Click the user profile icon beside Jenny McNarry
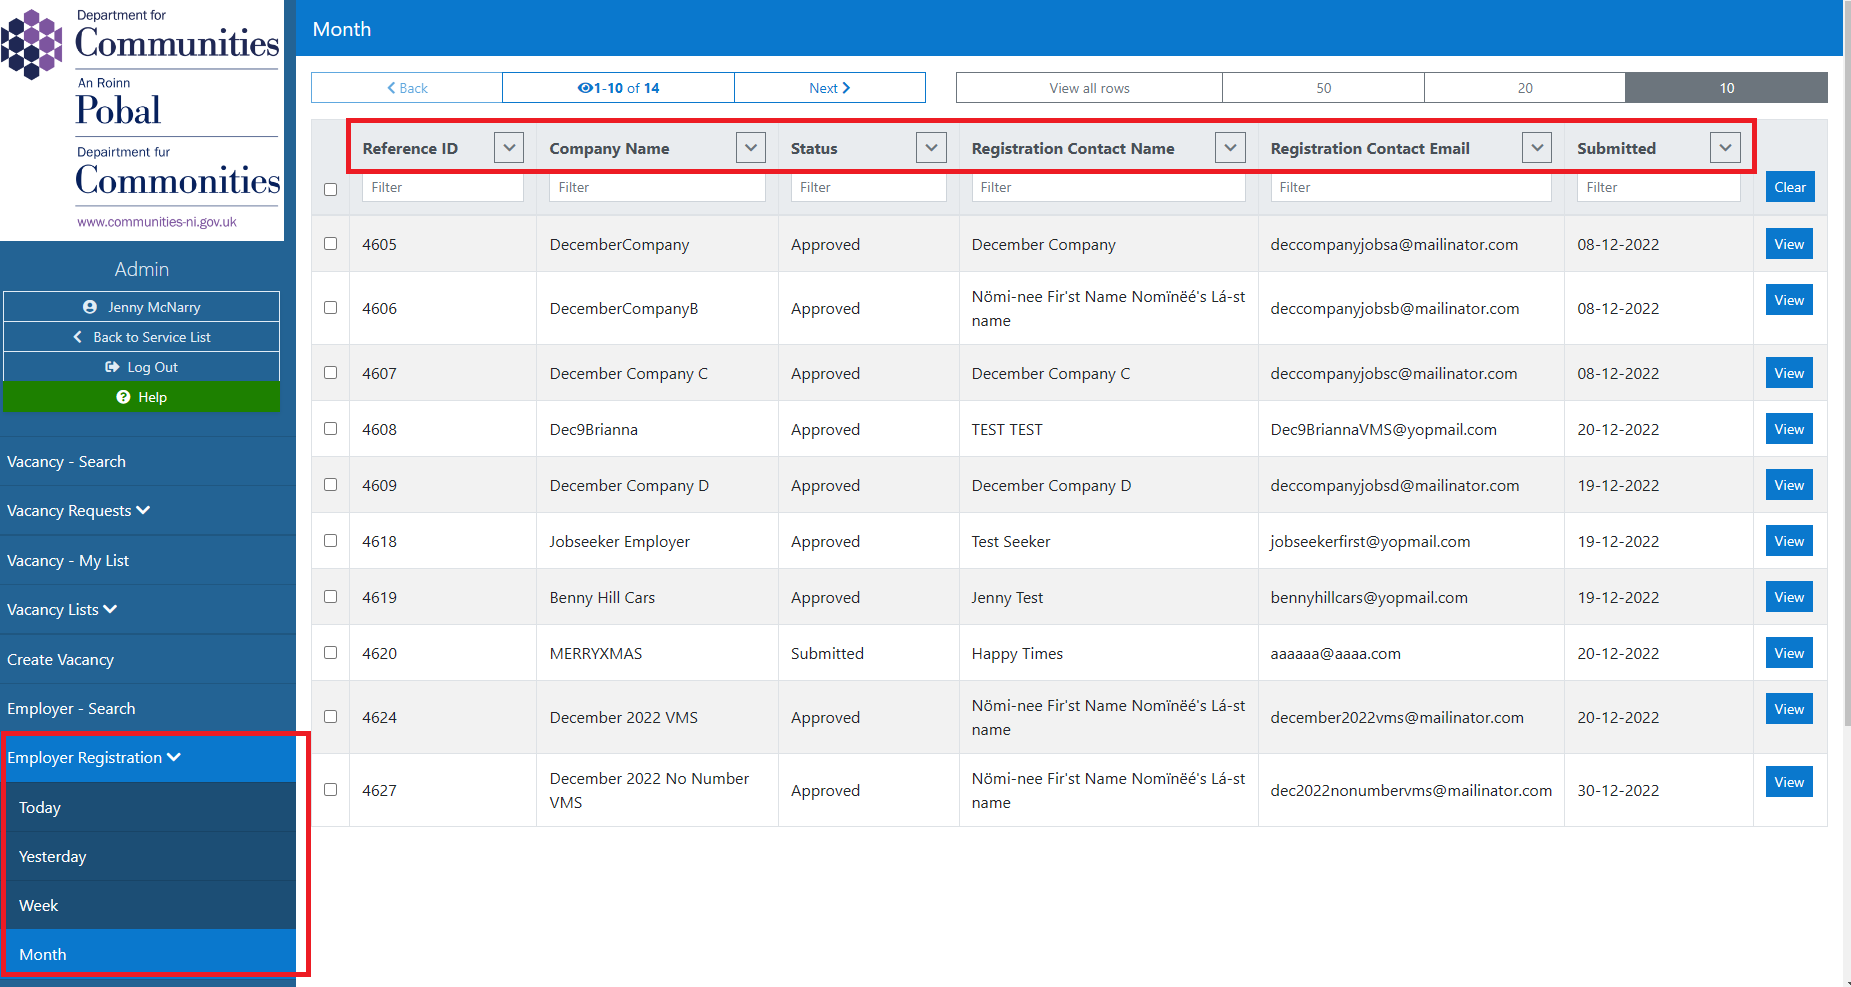Viewport: 1851px width, 987px height. [x=90, y=307]
